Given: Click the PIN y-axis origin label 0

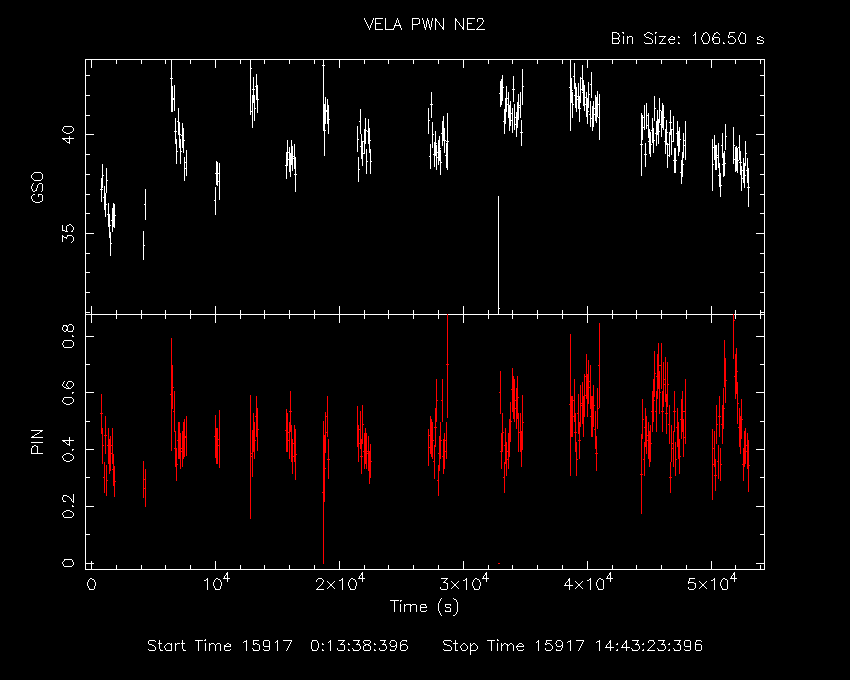Looking at the screenshot, I should [x=68, y=563].
